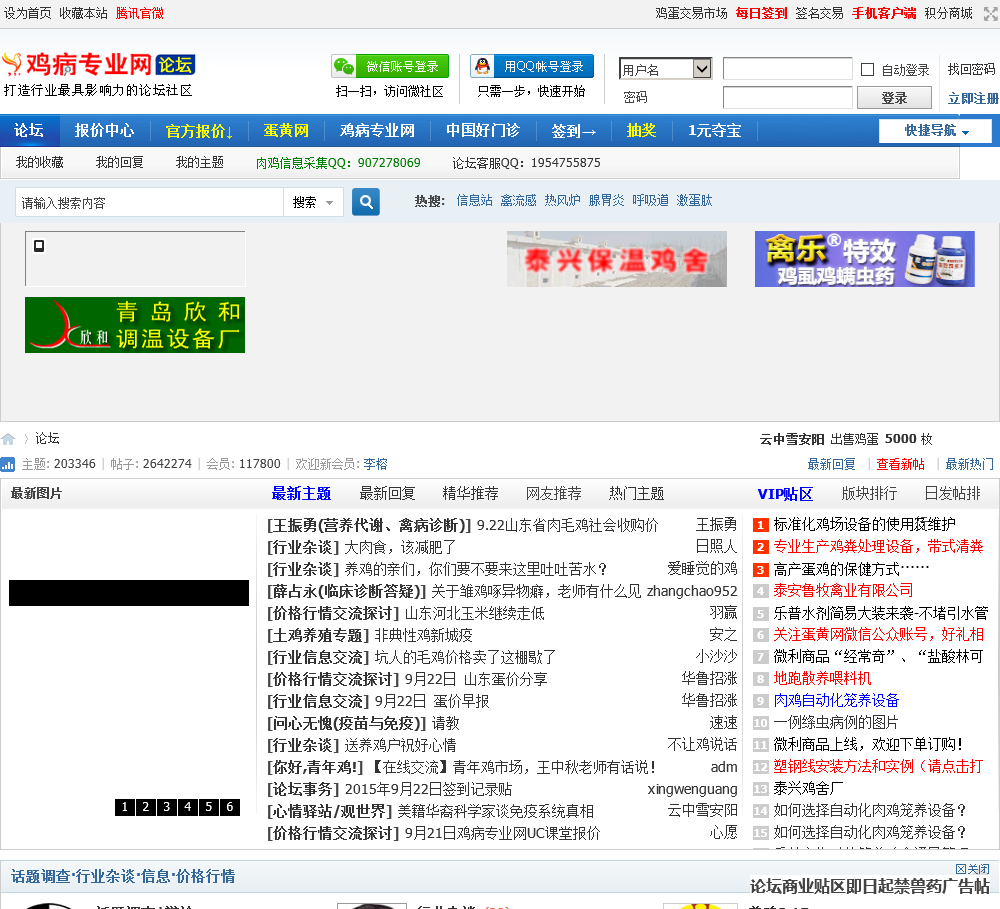Screen dimensions: 1000x909
Task: Open 官方报价 in navigation bar
Action: coord(200,131)
